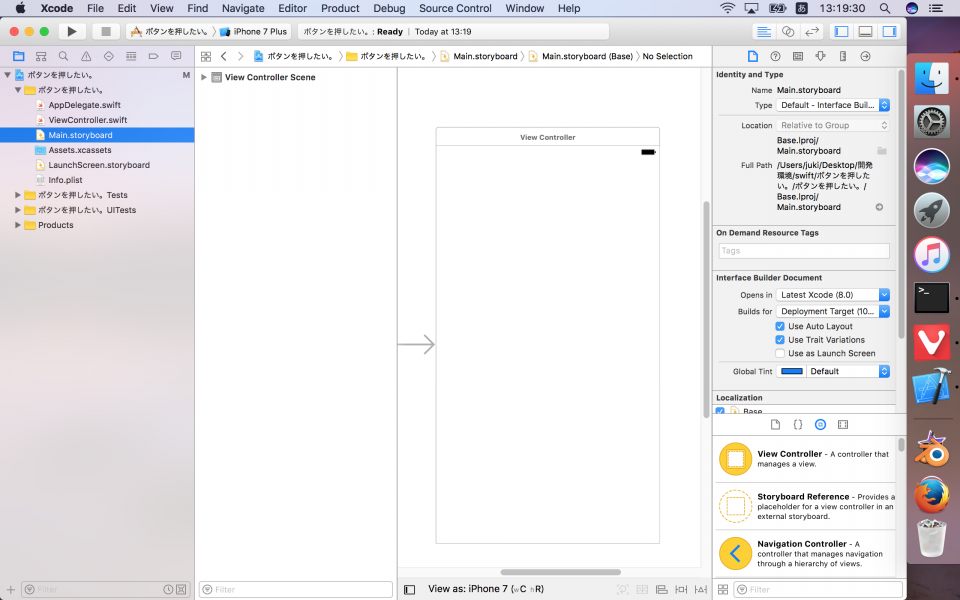The height and width of the screenshot is (600, 960).
Task: Enable Use as Launch Screen
Action: click(780, 353)
